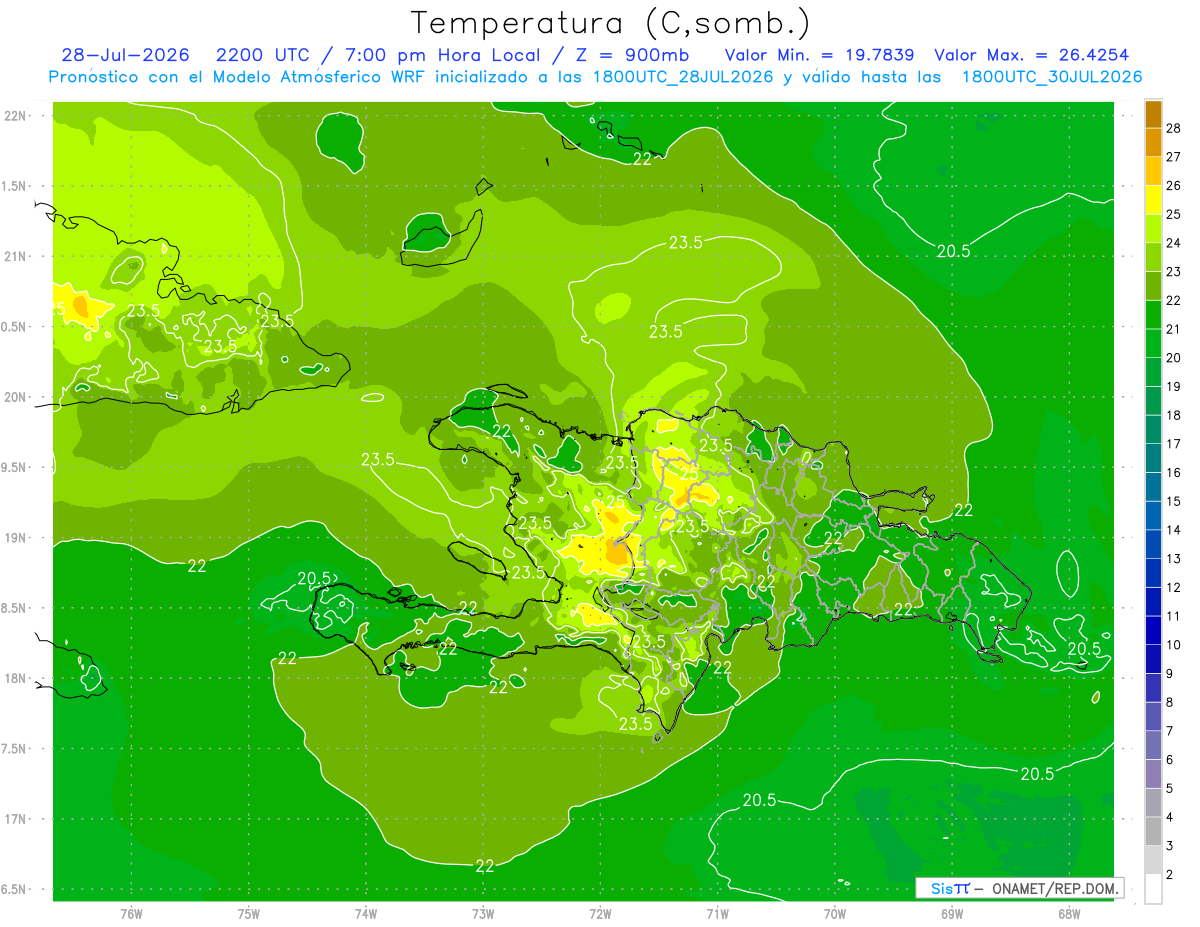Select the lime swatch between 24 and 25
The height and width of the screenshot is (927, 1200).
(x=1153, y=229)
